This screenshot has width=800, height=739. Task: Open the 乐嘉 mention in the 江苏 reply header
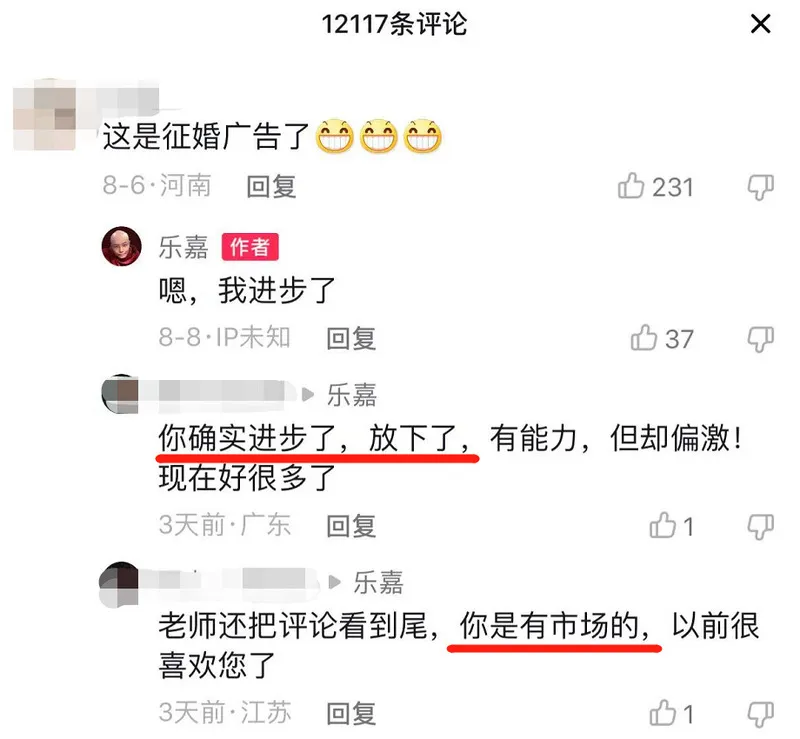[379, 582]
